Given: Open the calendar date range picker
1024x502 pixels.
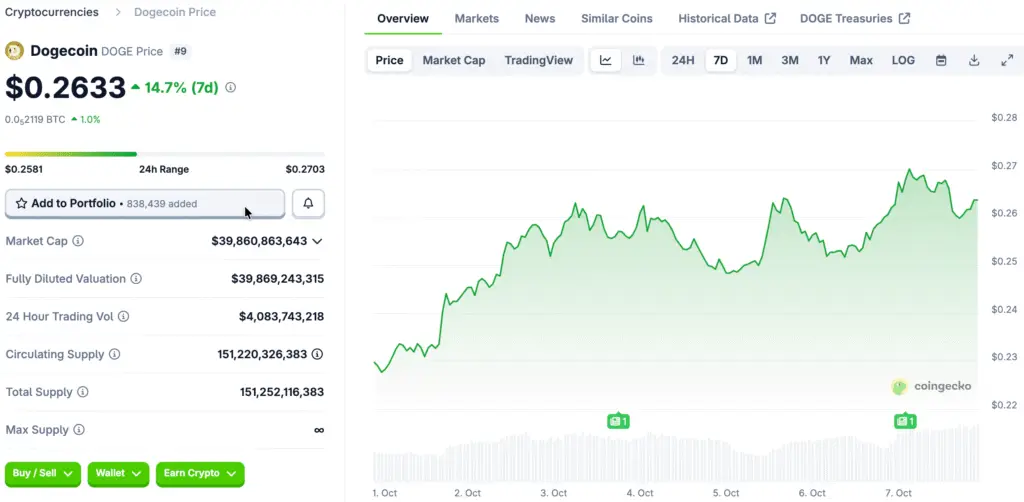Looking at the screenshot, I should (941, 60).
